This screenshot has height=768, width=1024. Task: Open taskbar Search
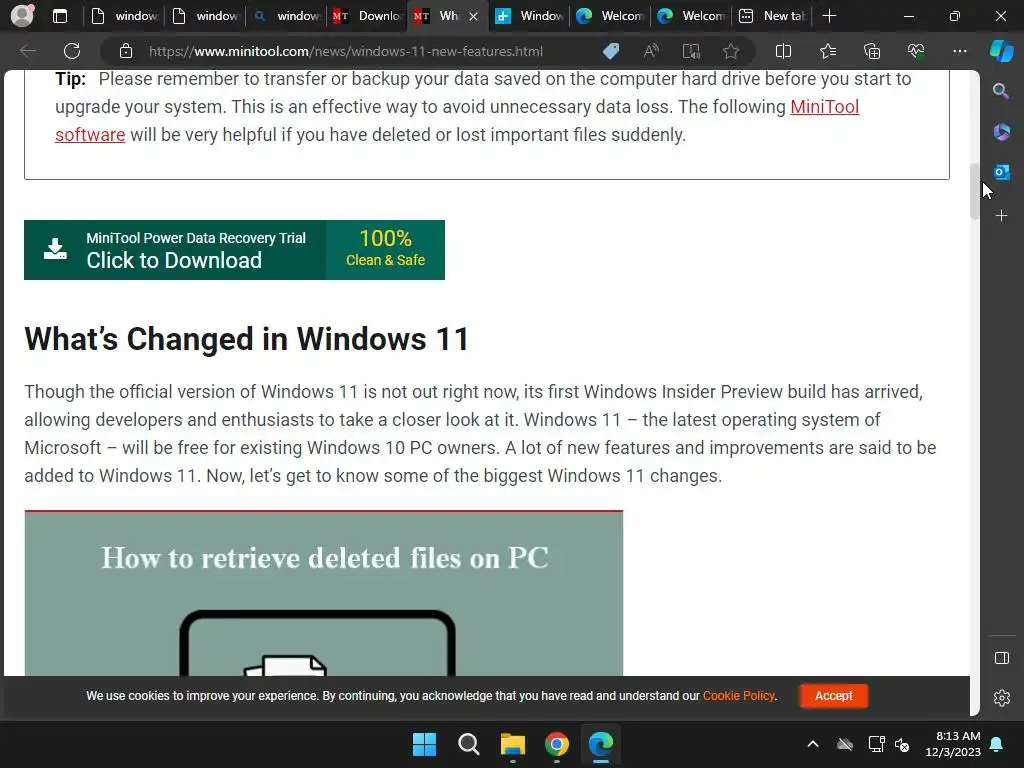(x=468, y=744)
